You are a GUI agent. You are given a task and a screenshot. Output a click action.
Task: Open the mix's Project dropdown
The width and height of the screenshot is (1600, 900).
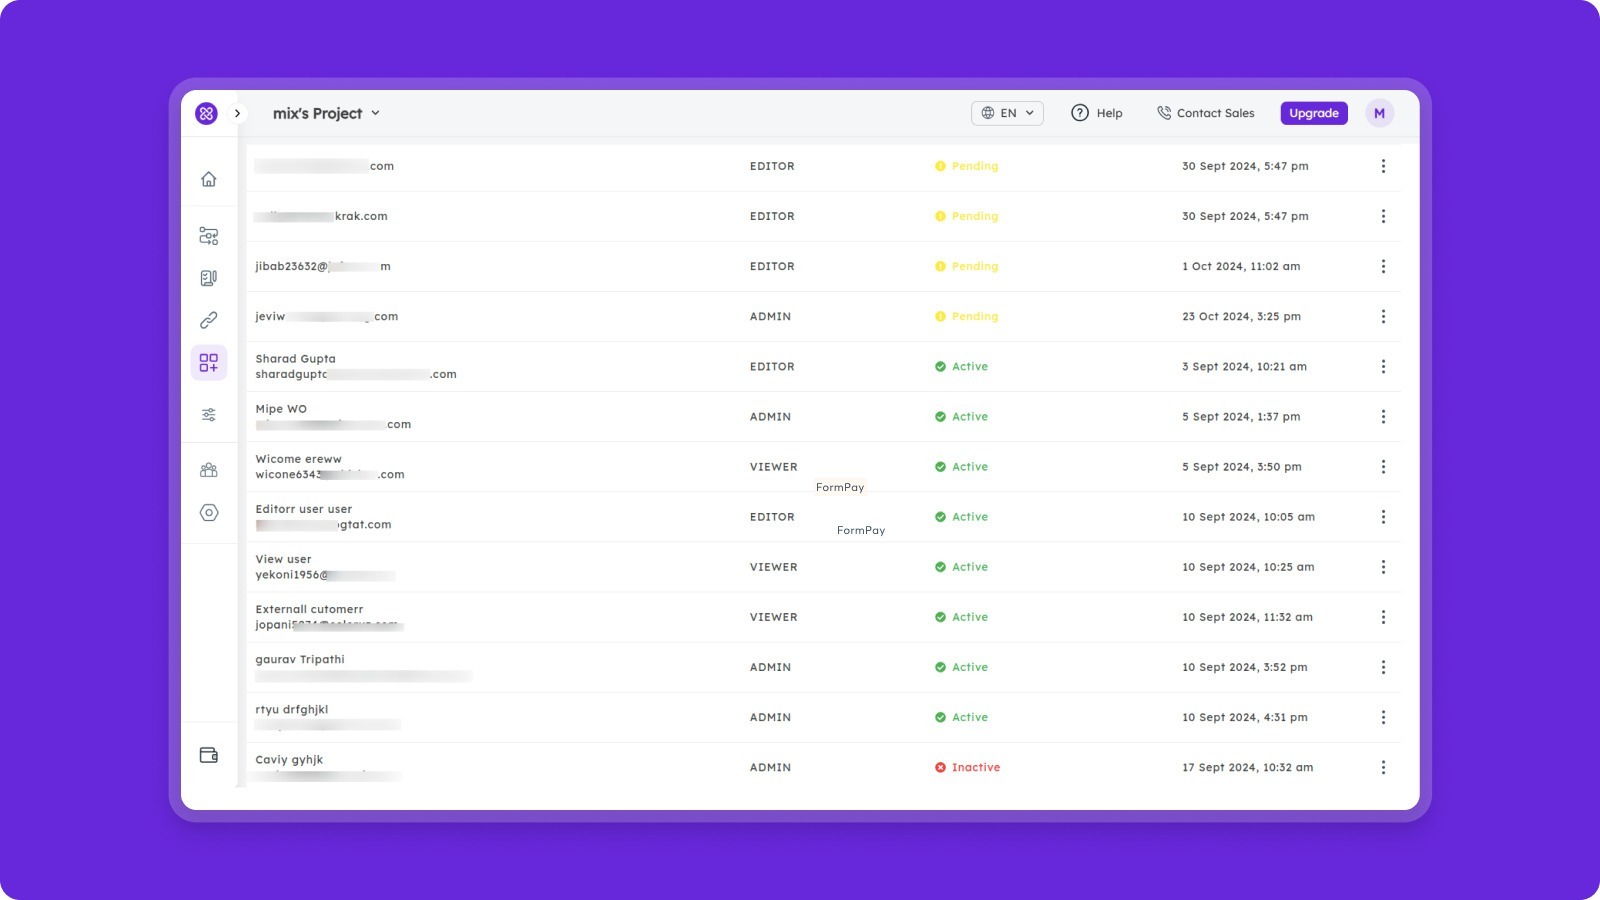pyautogui.click(x=326, y=113)
